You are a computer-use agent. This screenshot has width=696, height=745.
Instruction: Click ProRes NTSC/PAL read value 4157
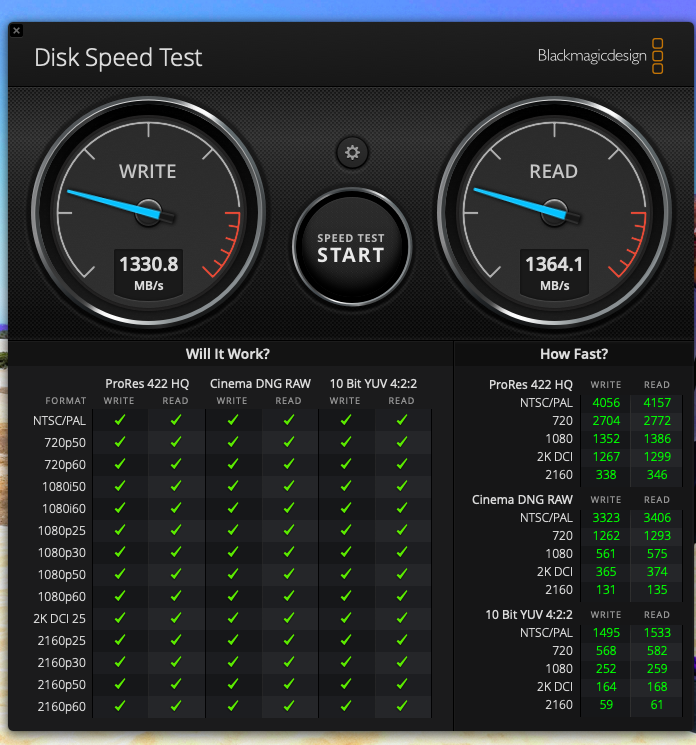tap(657, 403)
